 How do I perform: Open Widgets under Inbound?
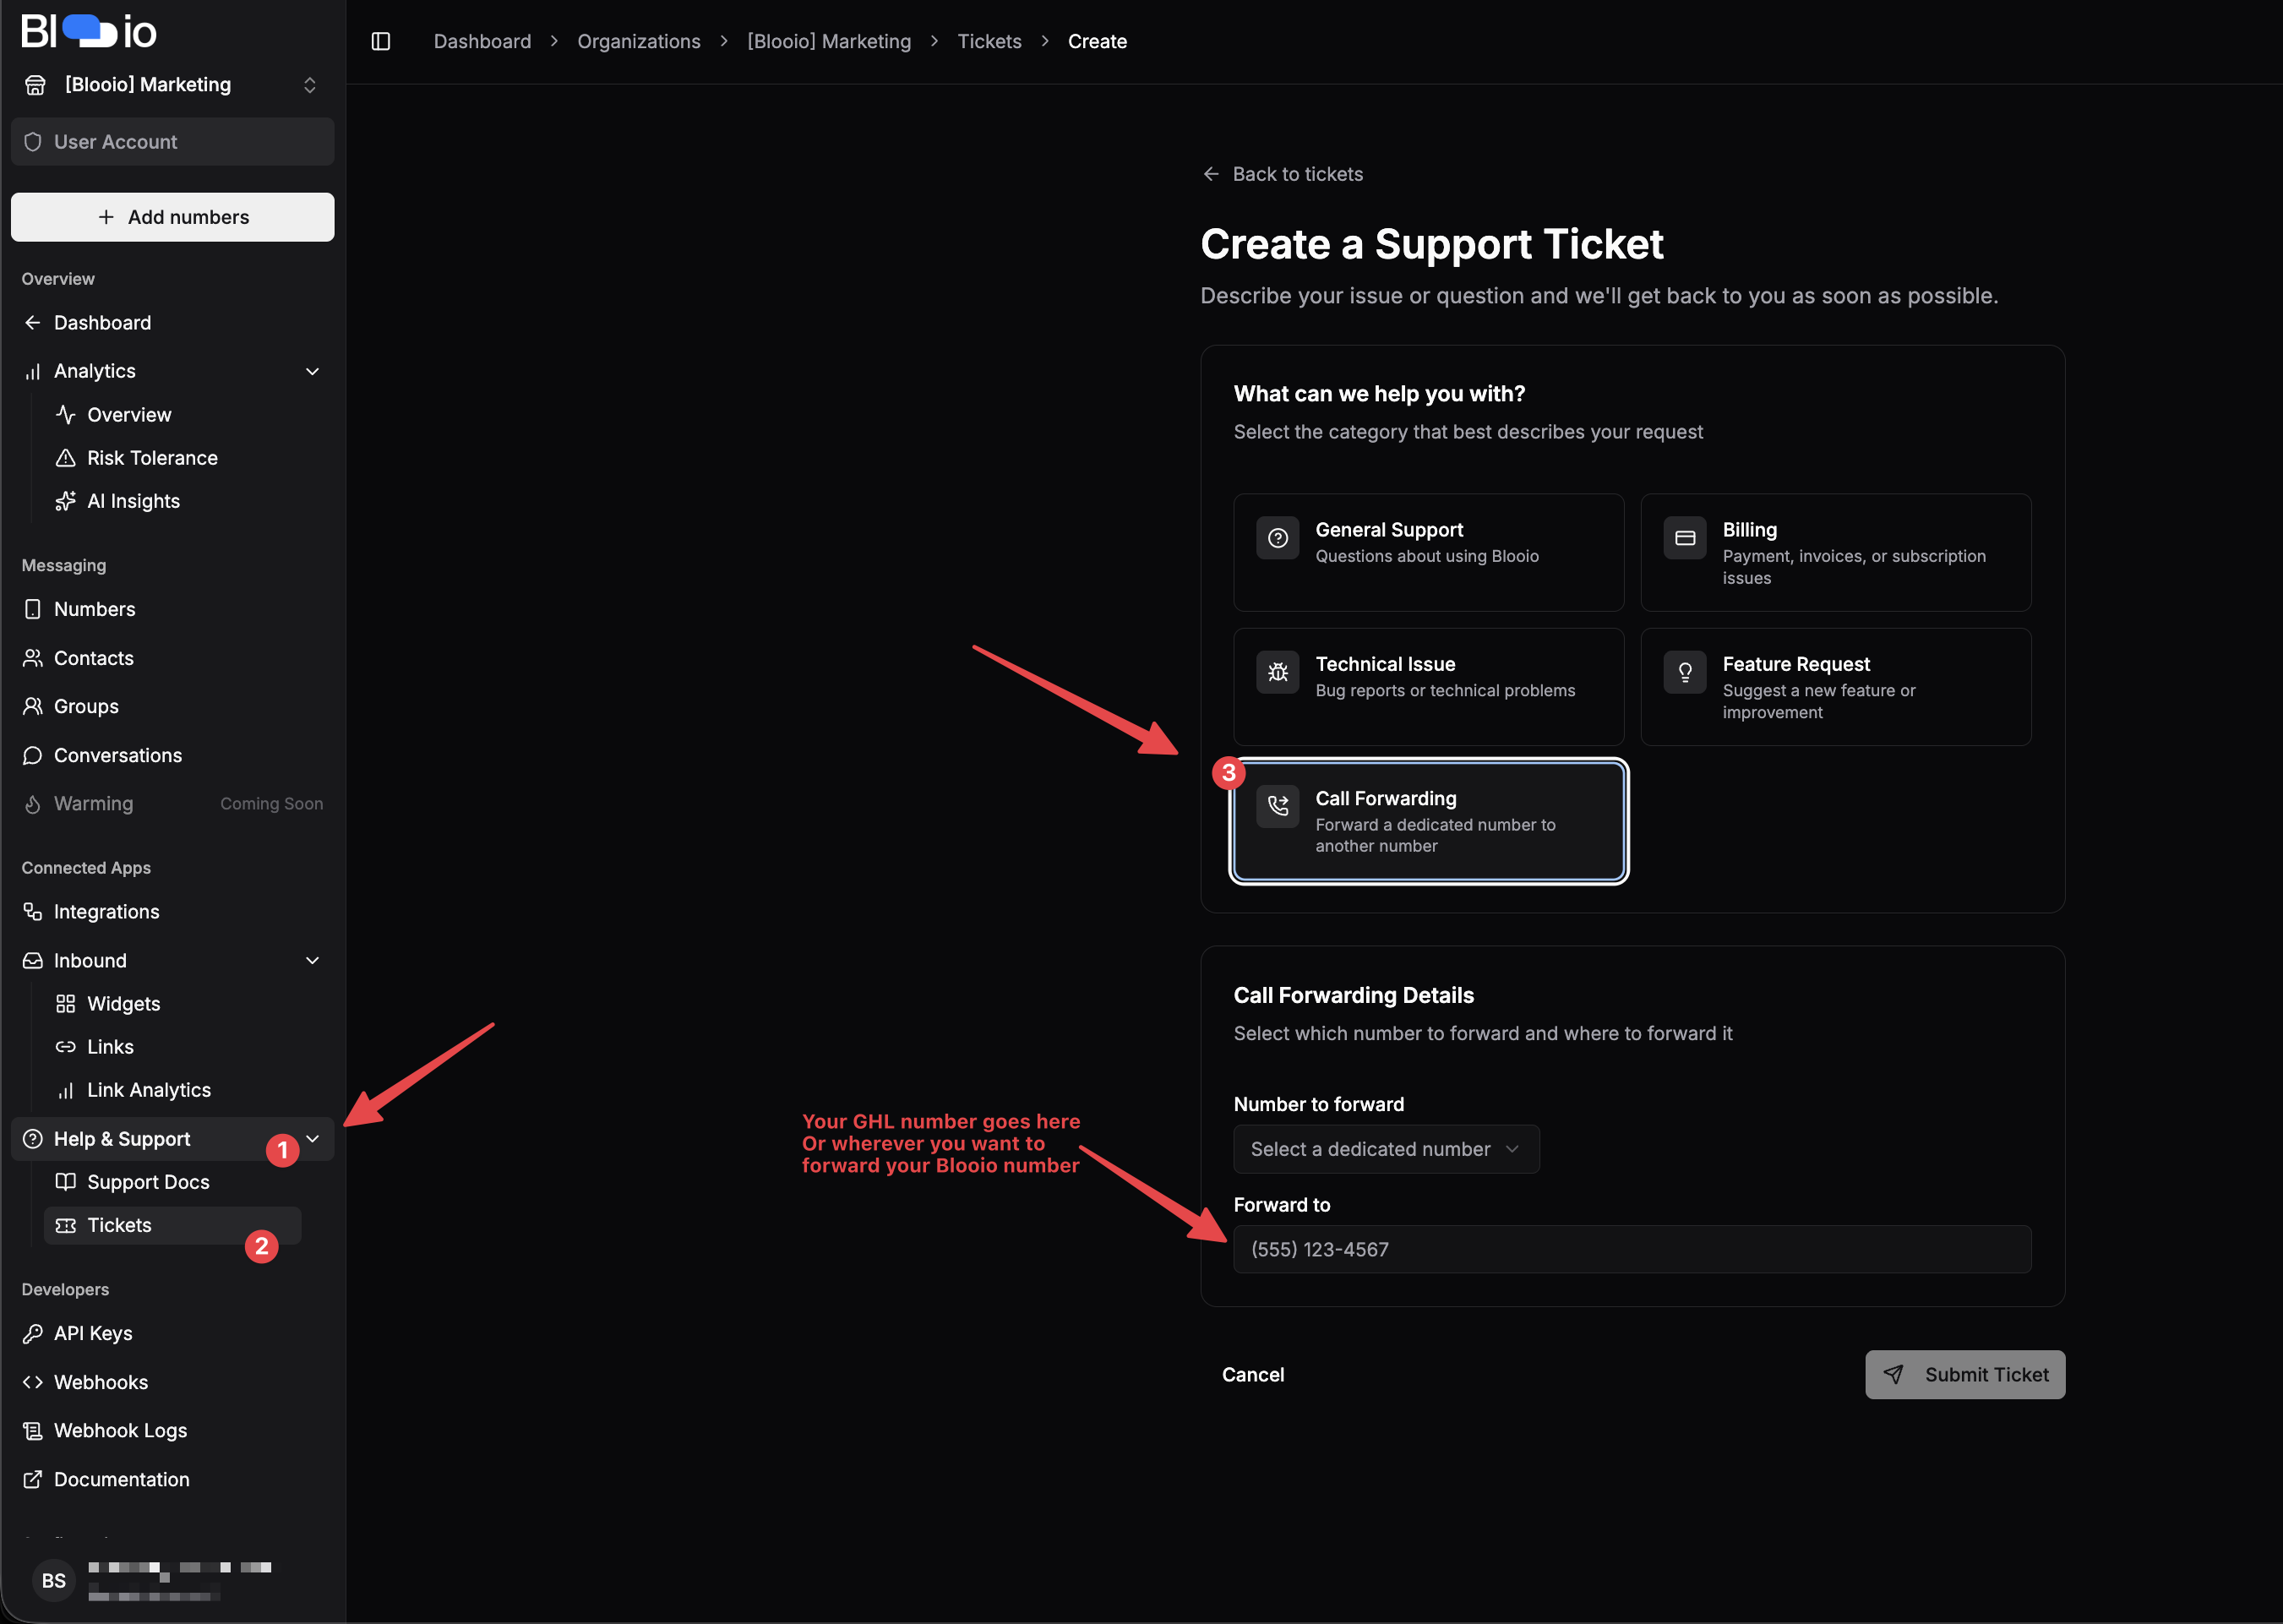[x=123, y=1003]
